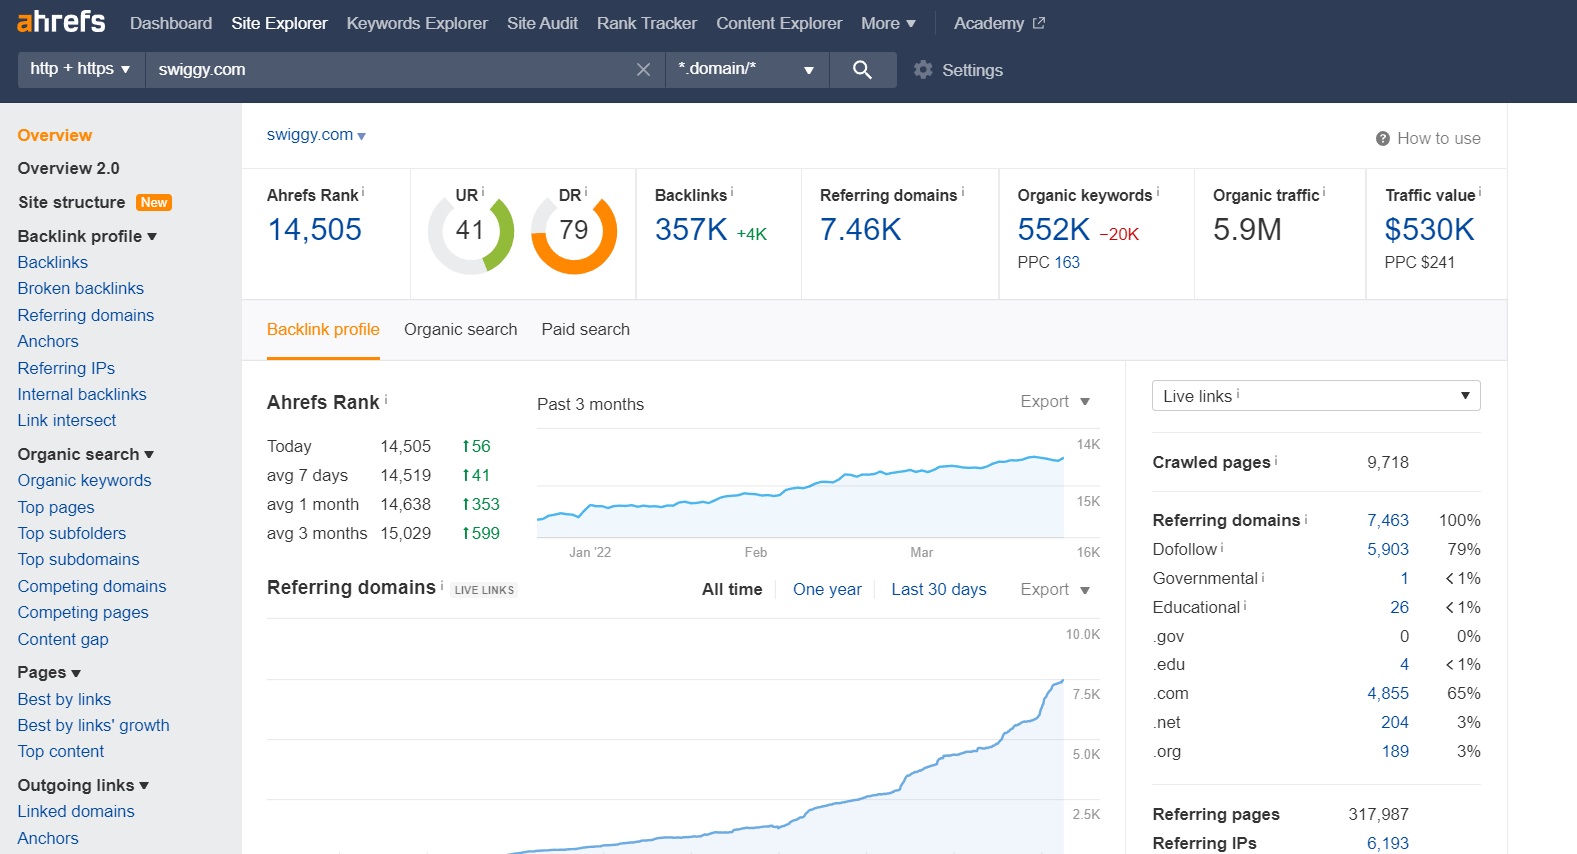Open the Live links dropdown
This screenshot has width=1577, height=854.
click(x=1316, y=396)
